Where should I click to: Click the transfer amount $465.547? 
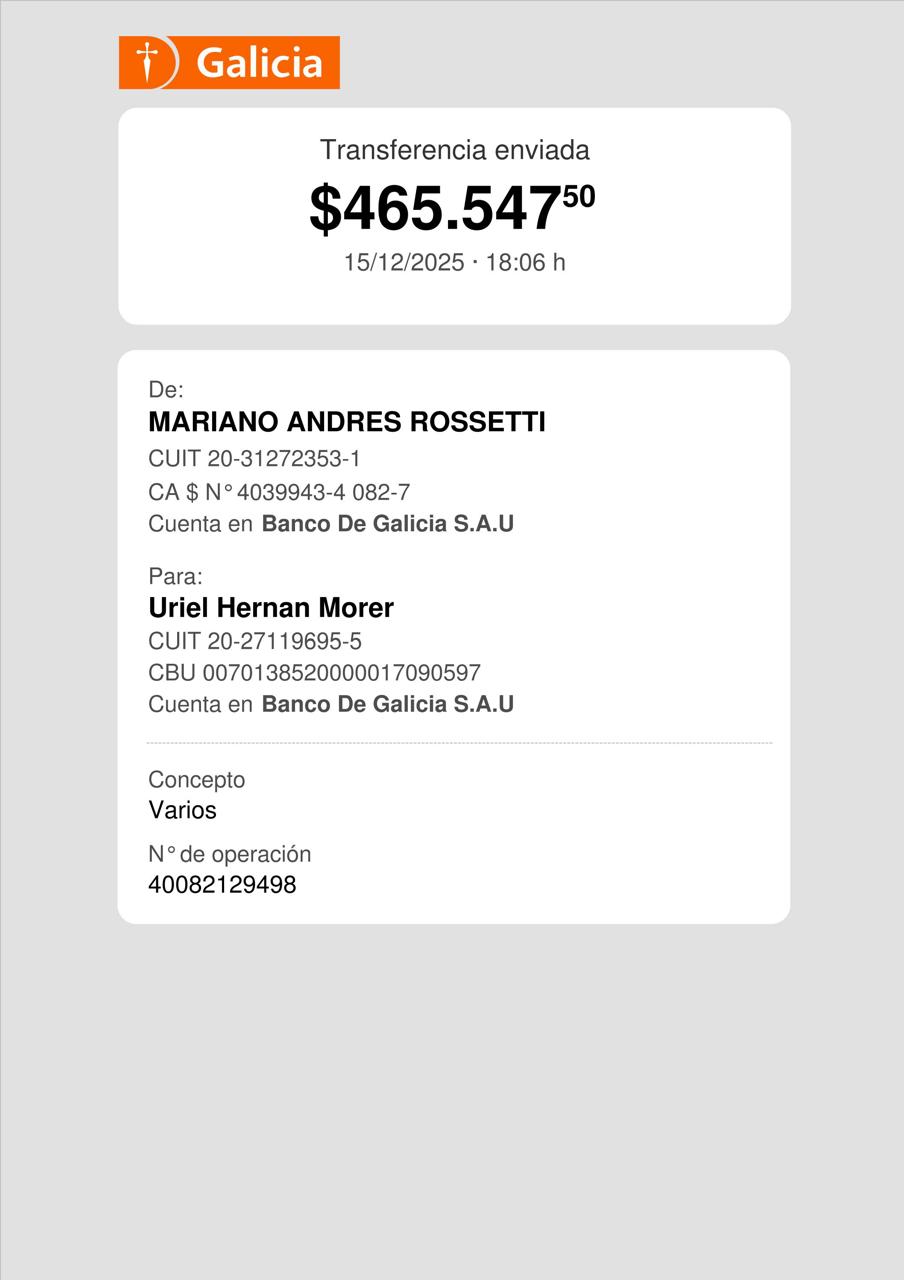click(x=434, y=209)
